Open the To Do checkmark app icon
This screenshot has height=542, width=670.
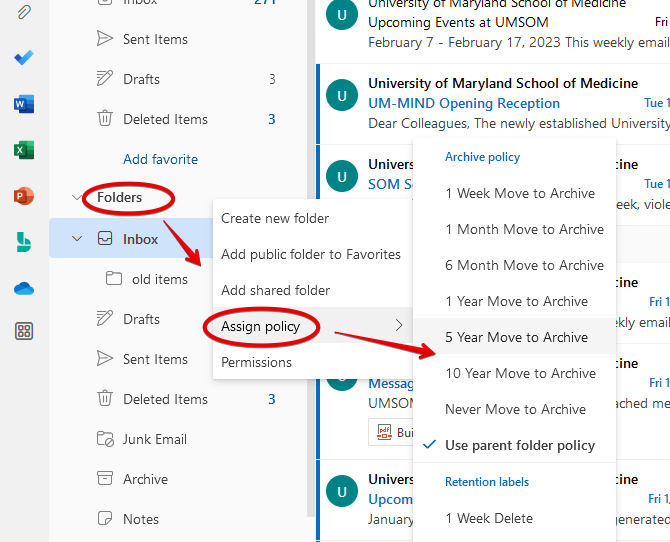(24, 57)
